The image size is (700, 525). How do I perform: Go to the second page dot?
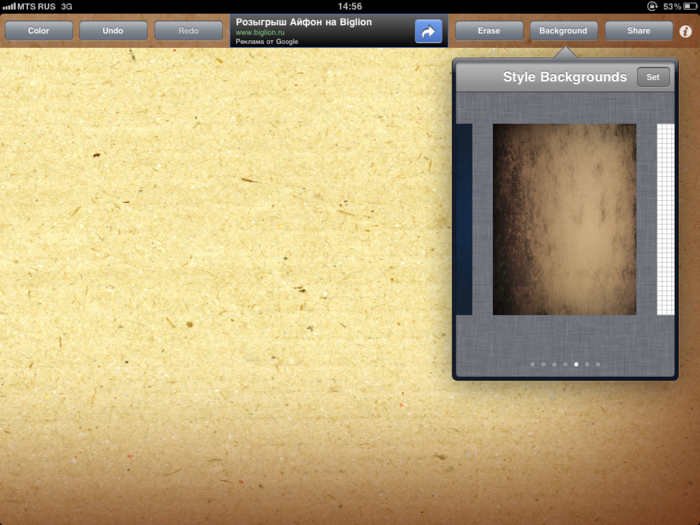click(543, 364)
